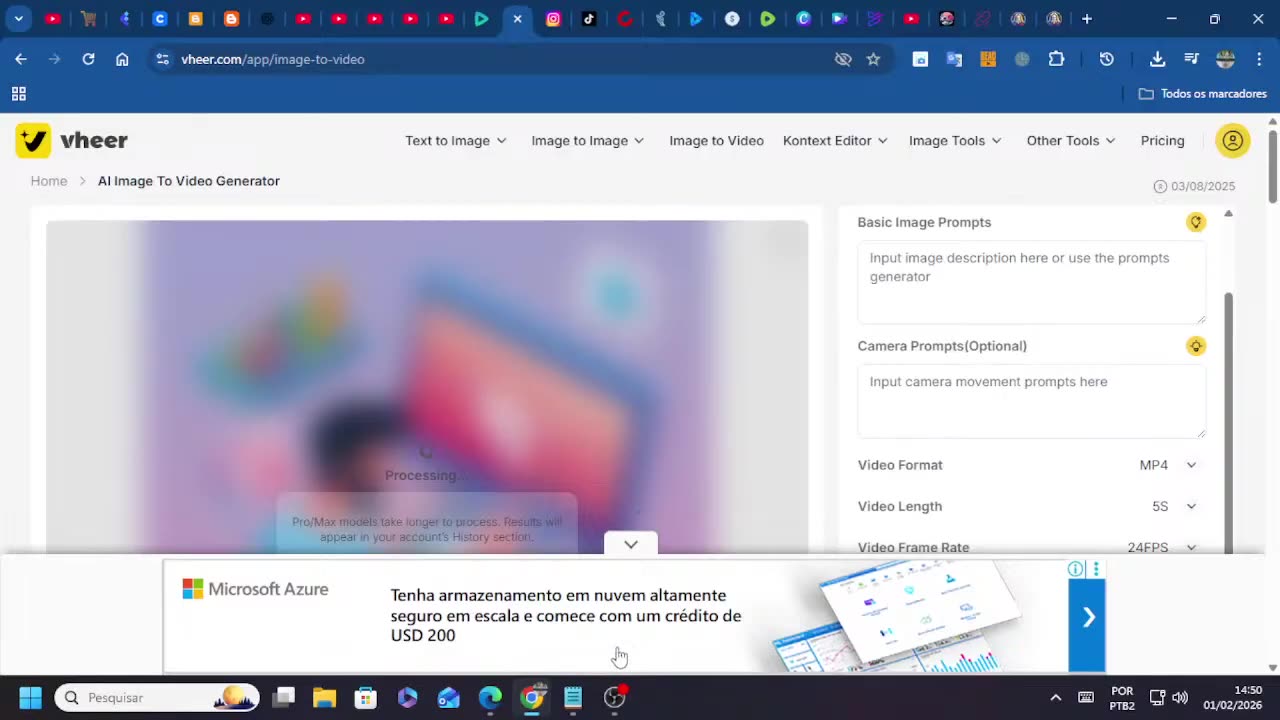Image resolution: width=1280 pixels, height=720 pixels.
Task: Open browser Downloads
Action: click(1157, 59)
